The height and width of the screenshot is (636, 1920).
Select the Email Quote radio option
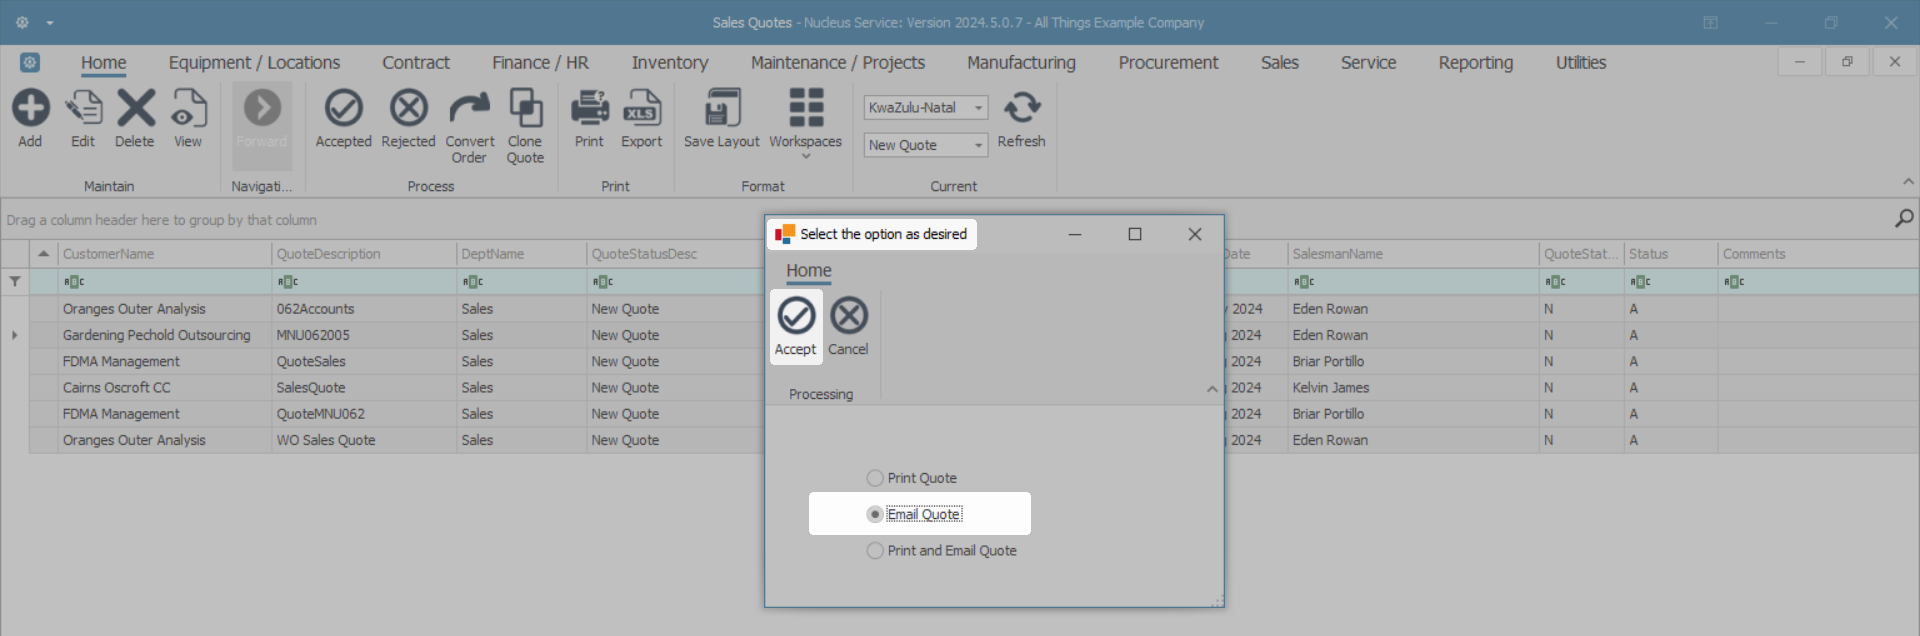[914, 514]
